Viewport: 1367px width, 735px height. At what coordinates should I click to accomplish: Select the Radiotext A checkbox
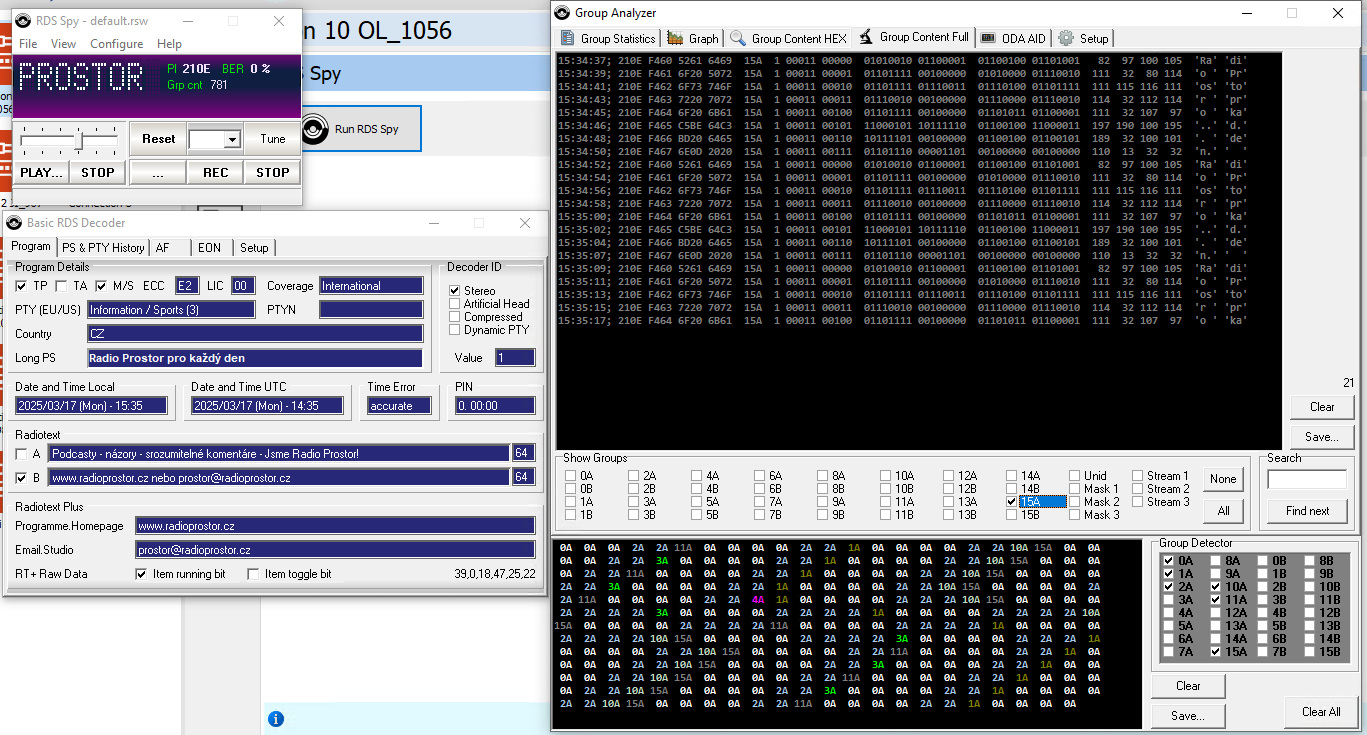22,454
